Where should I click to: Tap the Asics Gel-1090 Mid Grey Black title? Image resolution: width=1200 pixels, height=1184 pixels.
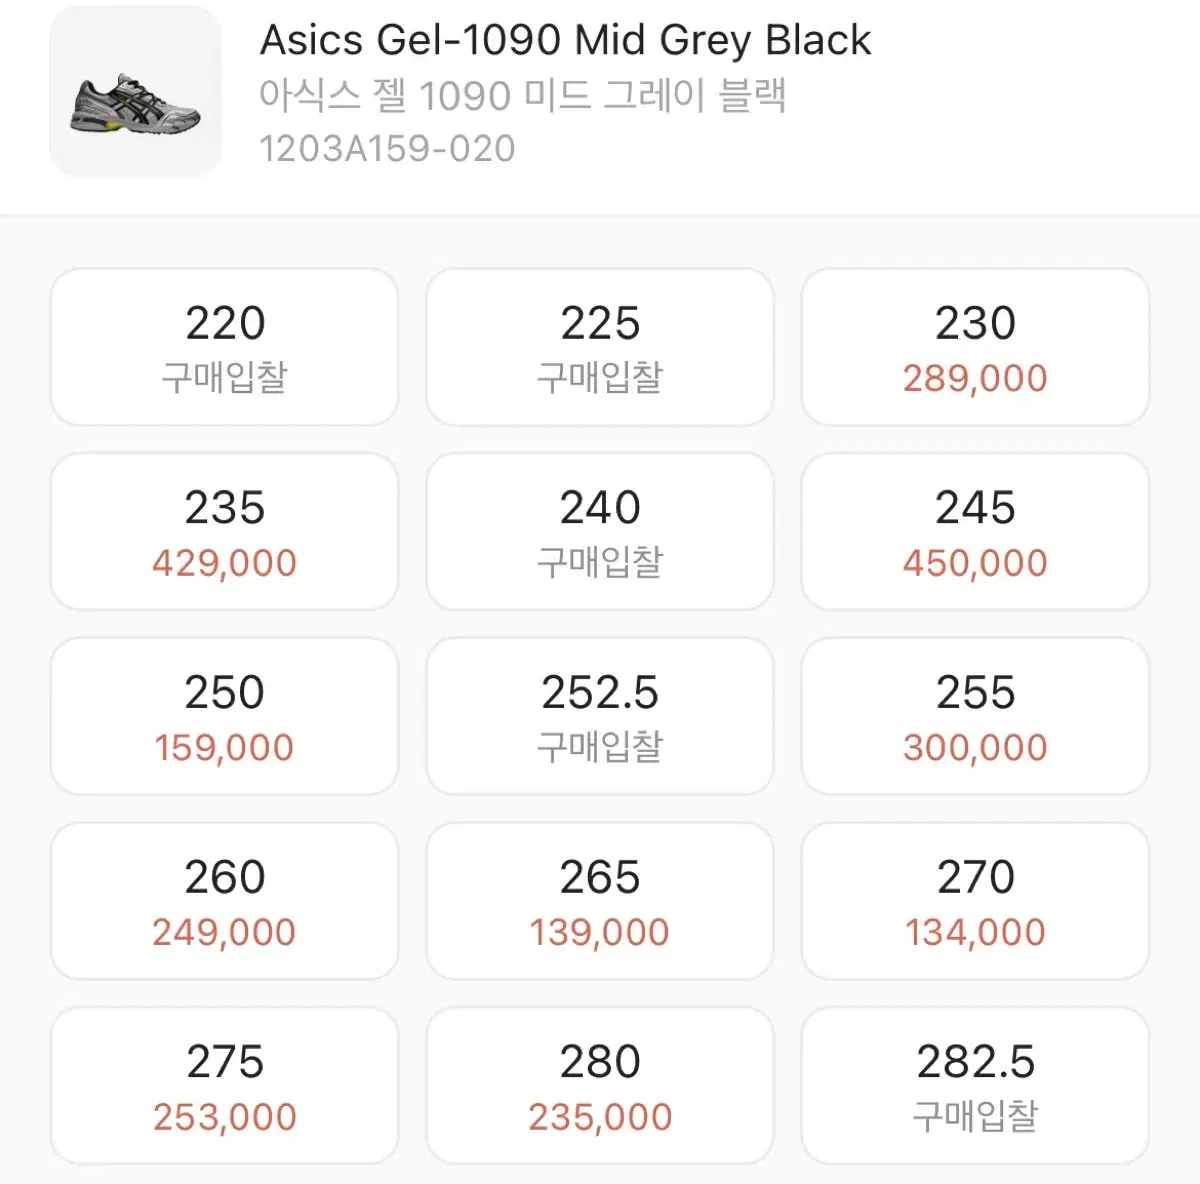pyautogui.click(x=565, y=41)
